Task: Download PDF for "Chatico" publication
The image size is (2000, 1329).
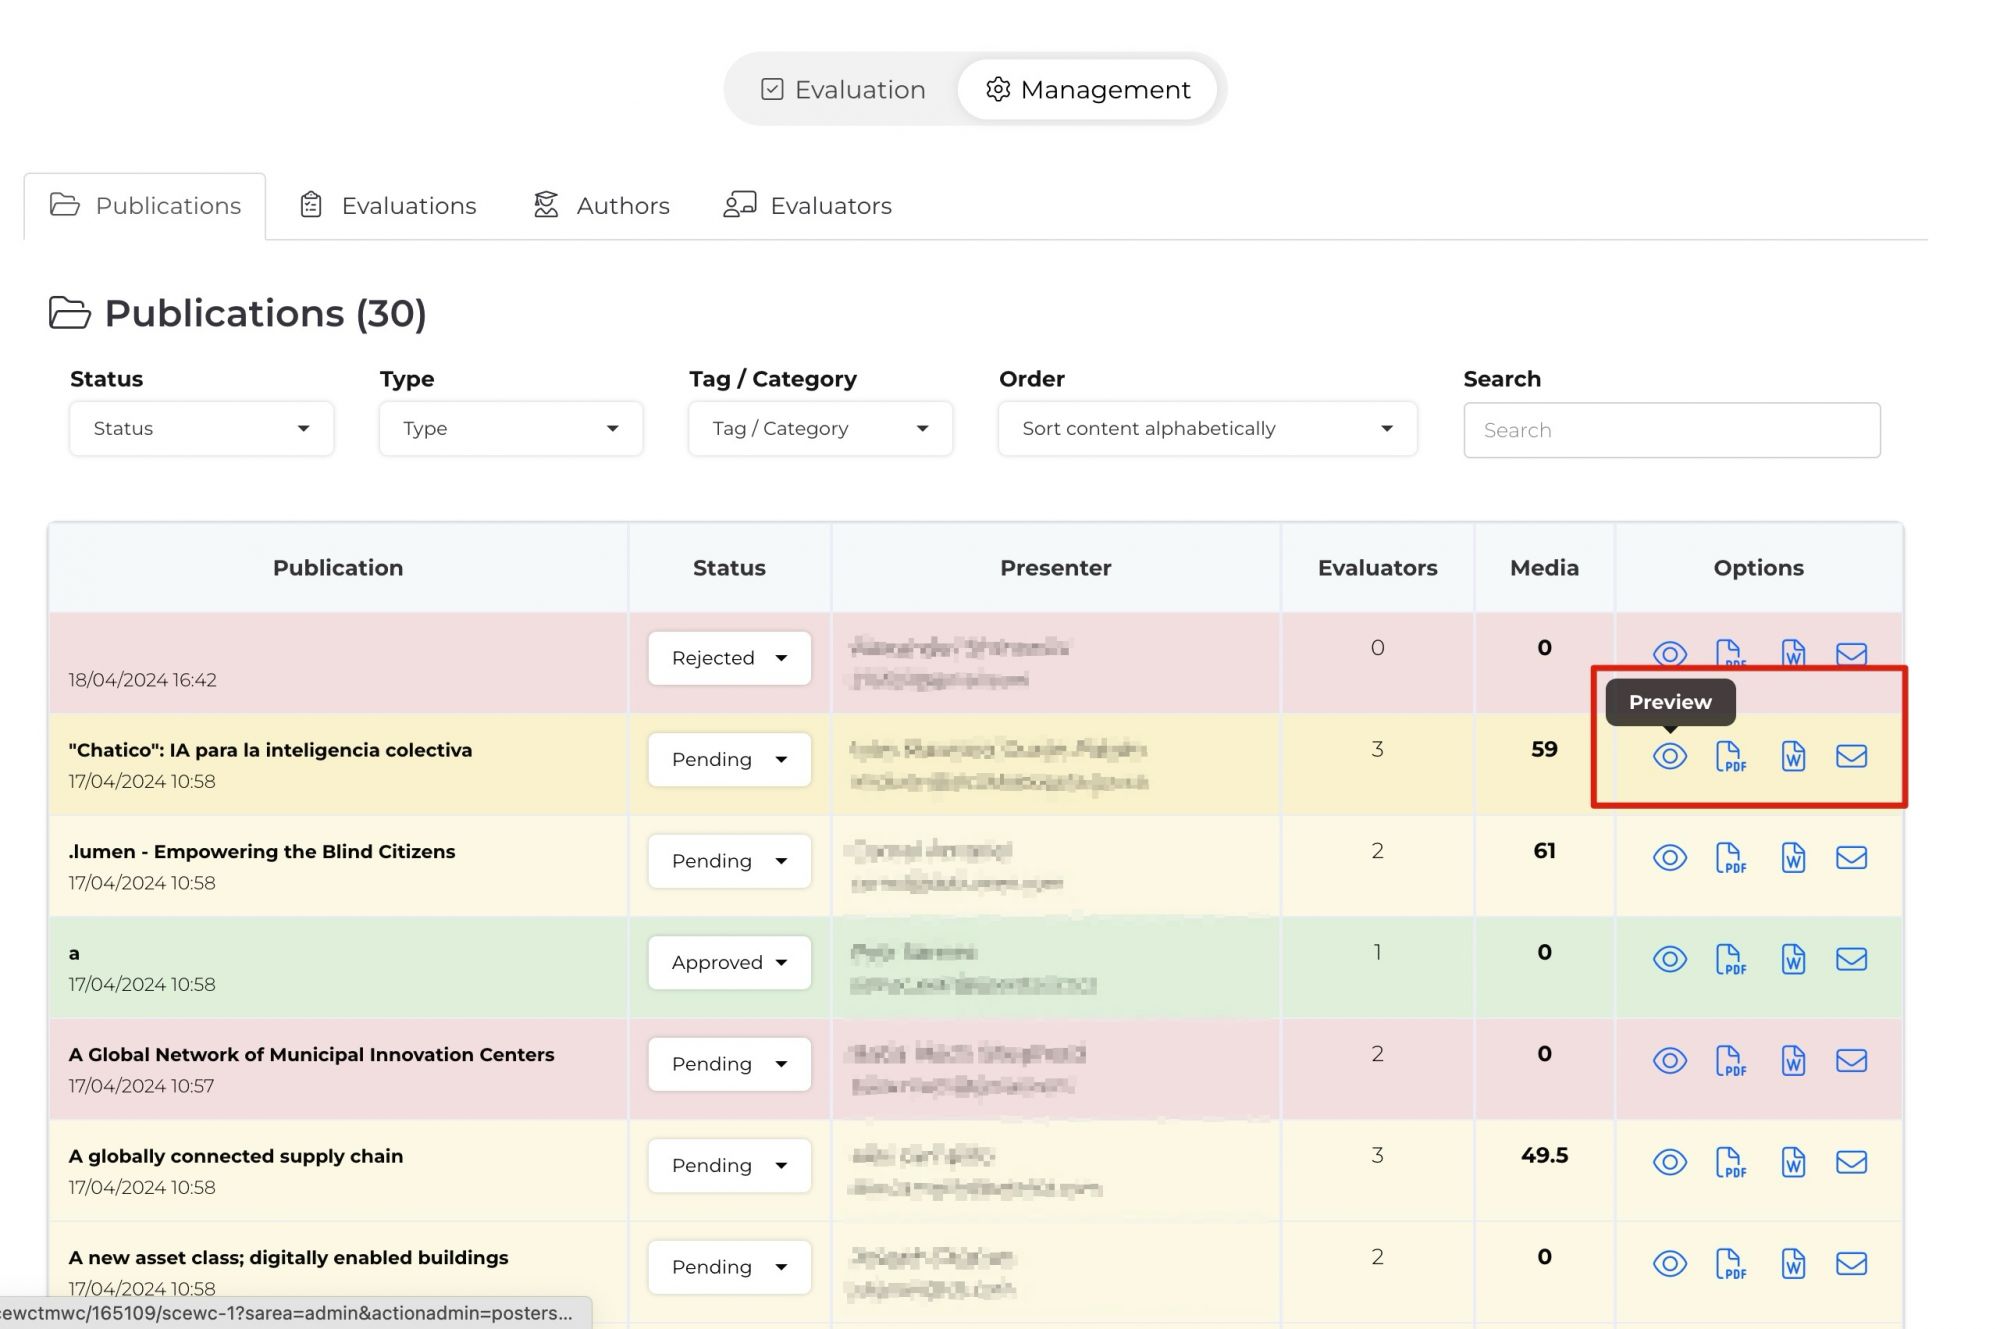Action: [1730, 756]
